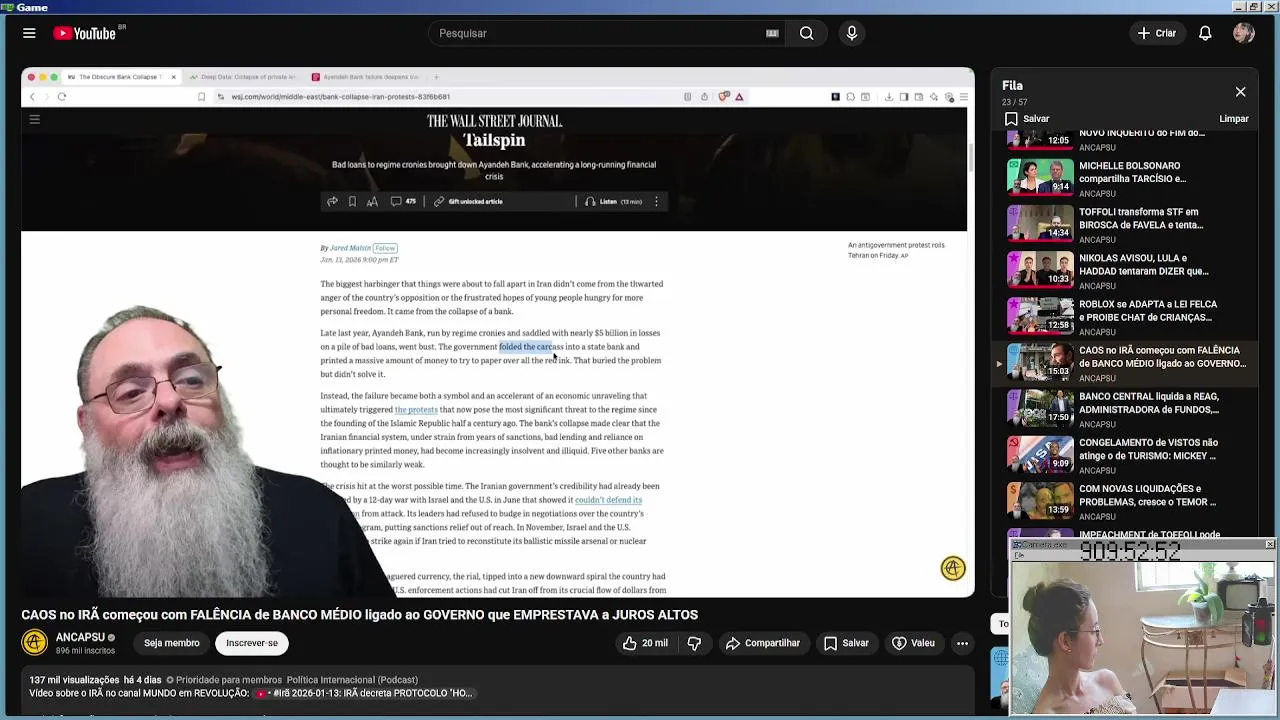The image size is (1280, 720).
Task: Open the 475 comments icon
Action: click(x=403, y=201)
